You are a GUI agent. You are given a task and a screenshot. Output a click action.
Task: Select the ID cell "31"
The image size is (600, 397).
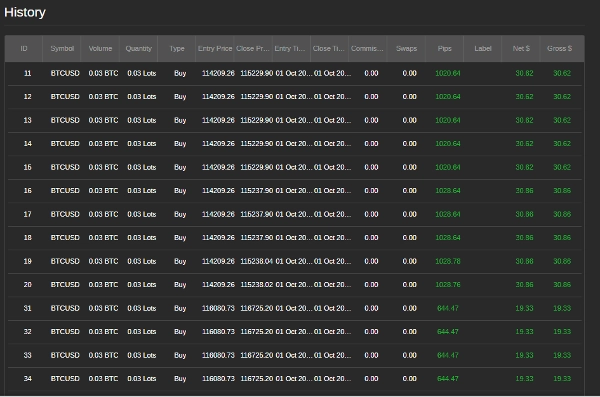pos(28,308)
